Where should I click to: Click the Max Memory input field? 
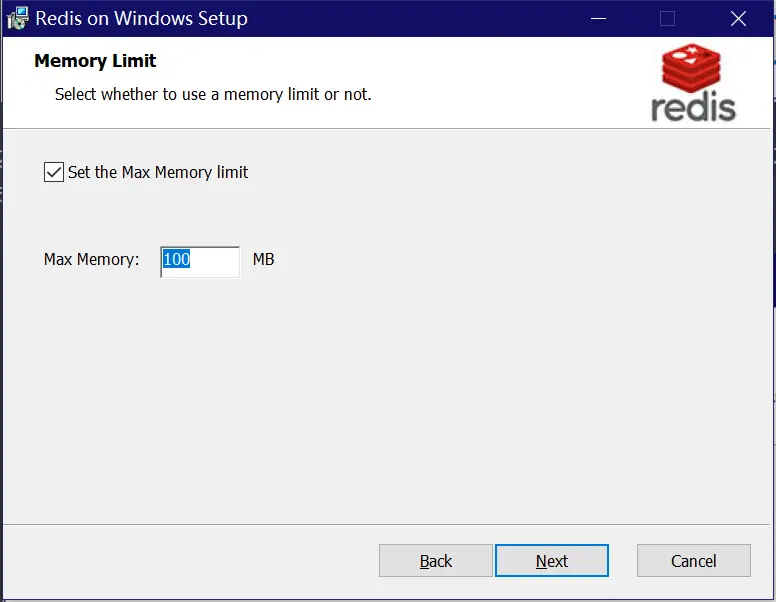pyautogui.click(x=200, y=262)
